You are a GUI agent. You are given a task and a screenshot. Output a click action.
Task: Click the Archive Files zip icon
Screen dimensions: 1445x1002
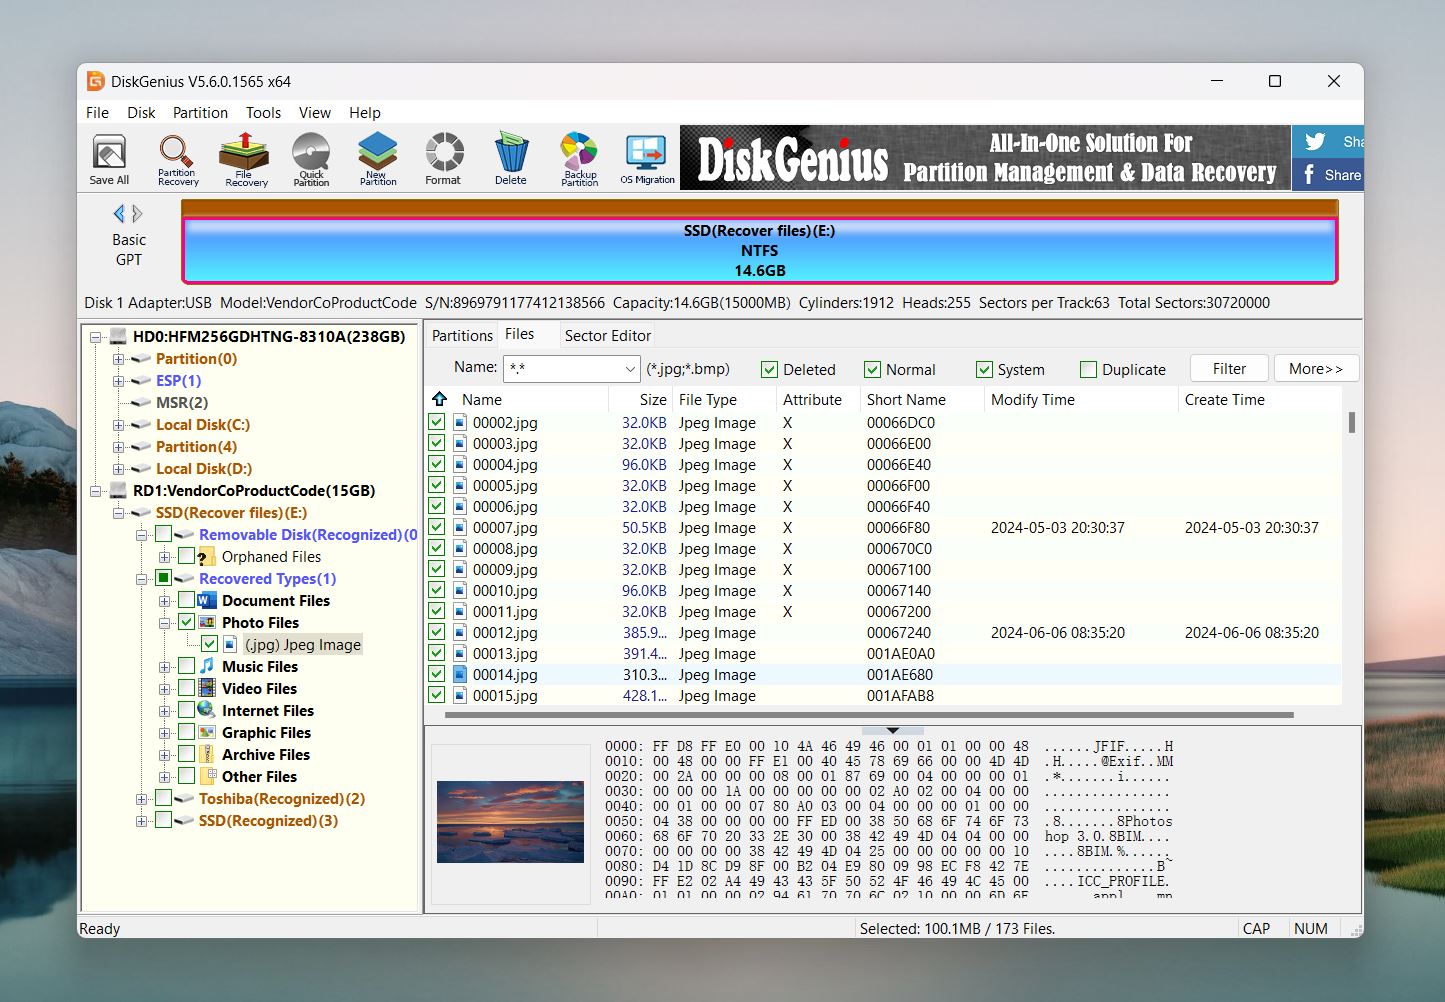tap(207, 754)
